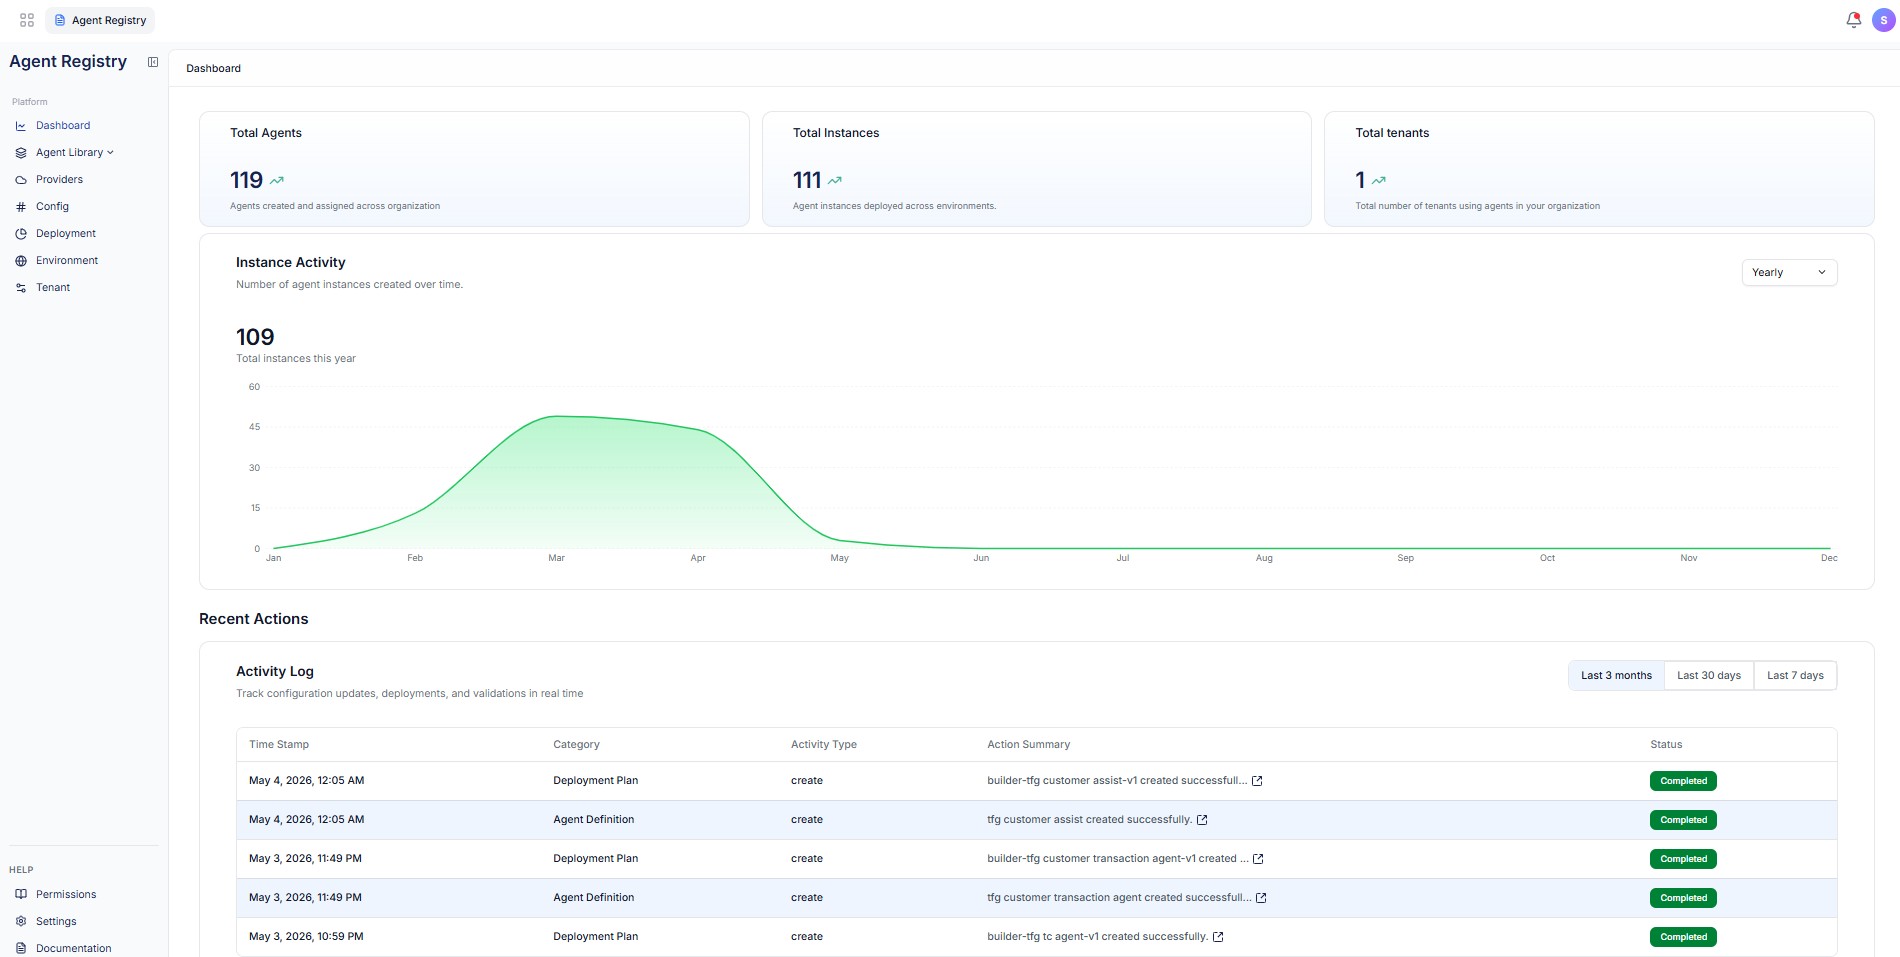Screen dimensions: 1900x957
Task: Click the Tenant sliders icon
Action: pos(21,288)
